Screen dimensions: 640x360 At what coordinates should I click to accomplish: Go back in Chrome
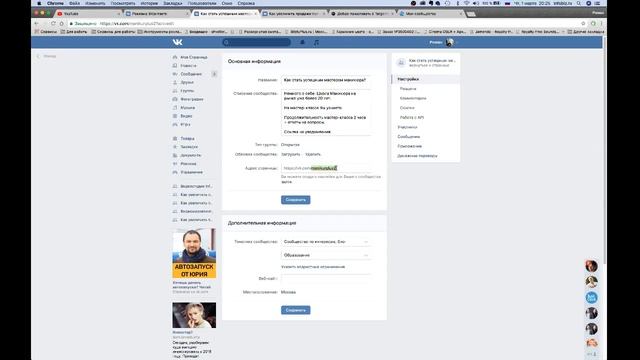tap(37, 24)
